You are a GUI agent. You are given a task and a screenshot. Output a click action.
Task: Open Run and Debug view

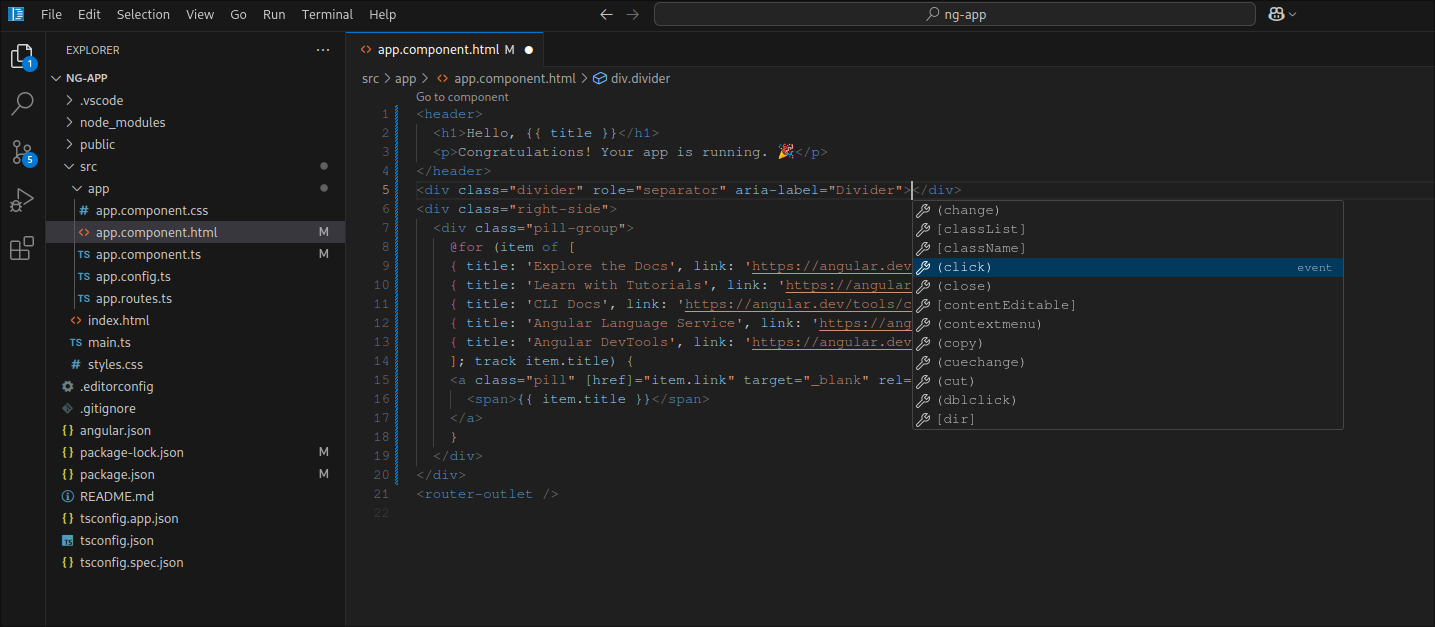[22, 200]
